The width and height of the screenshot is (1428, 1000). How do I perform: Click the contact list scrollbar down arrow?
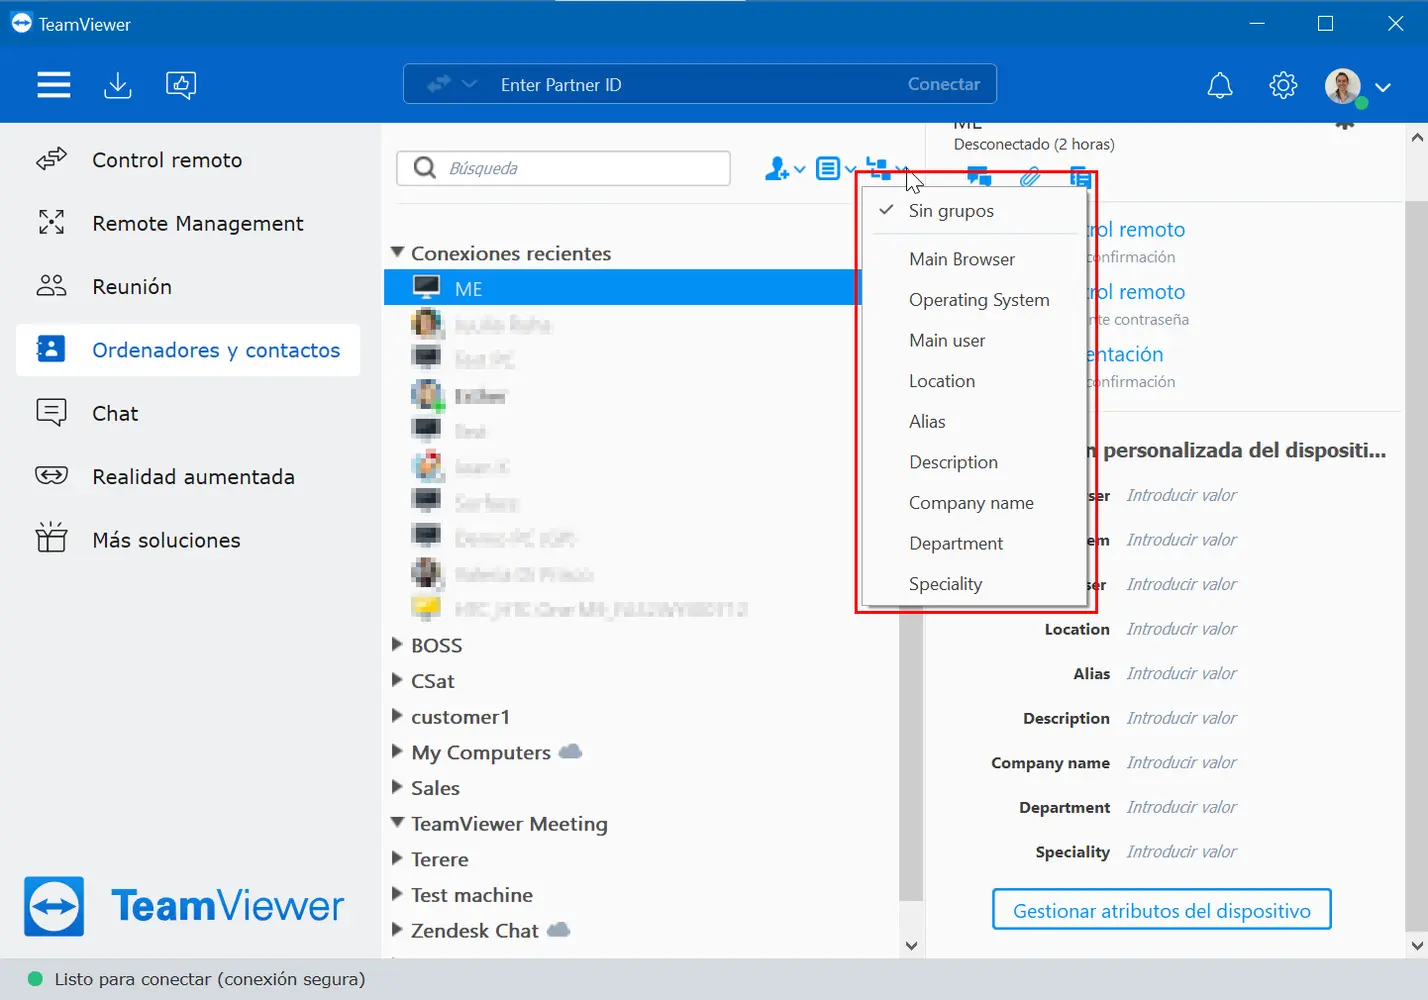click(x=911, y=945)
